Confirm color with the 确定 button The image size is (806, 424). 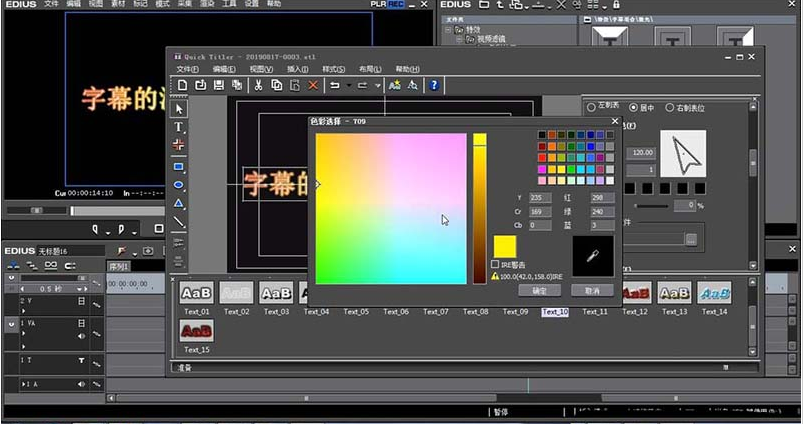[539, 290]
